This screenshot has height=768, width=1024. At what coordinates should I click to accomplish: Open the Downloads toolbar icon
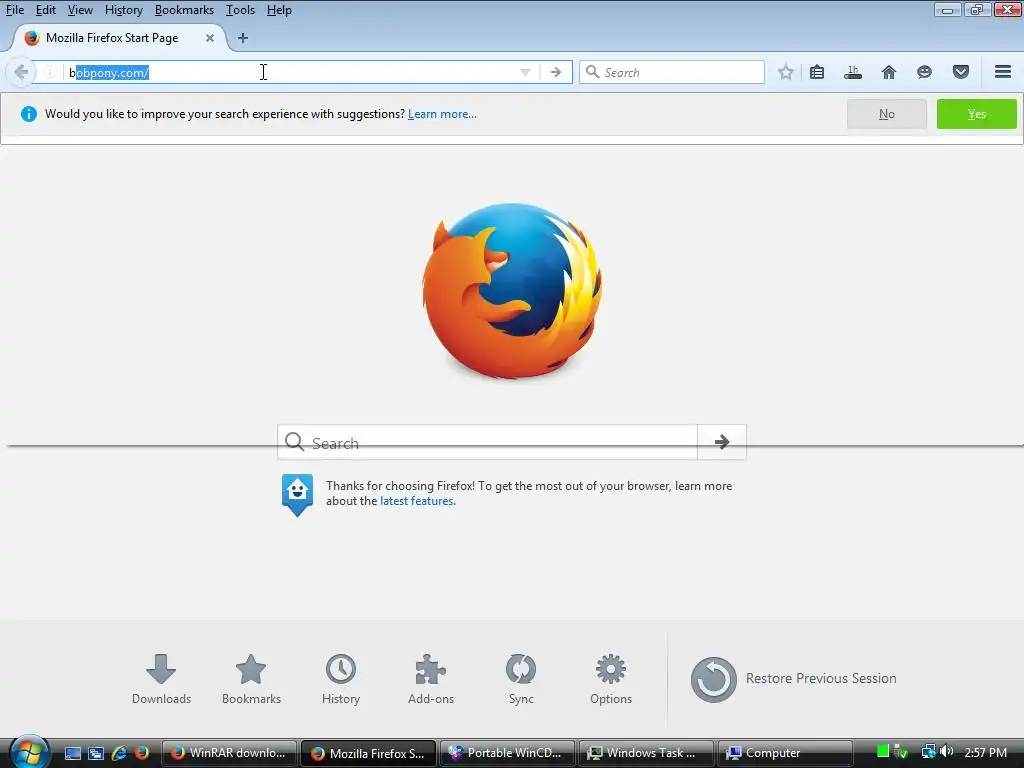853,72
